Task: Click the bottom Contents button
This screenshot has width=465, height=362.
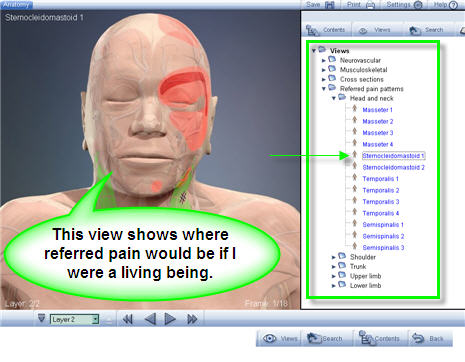Action: coord(379,339)
